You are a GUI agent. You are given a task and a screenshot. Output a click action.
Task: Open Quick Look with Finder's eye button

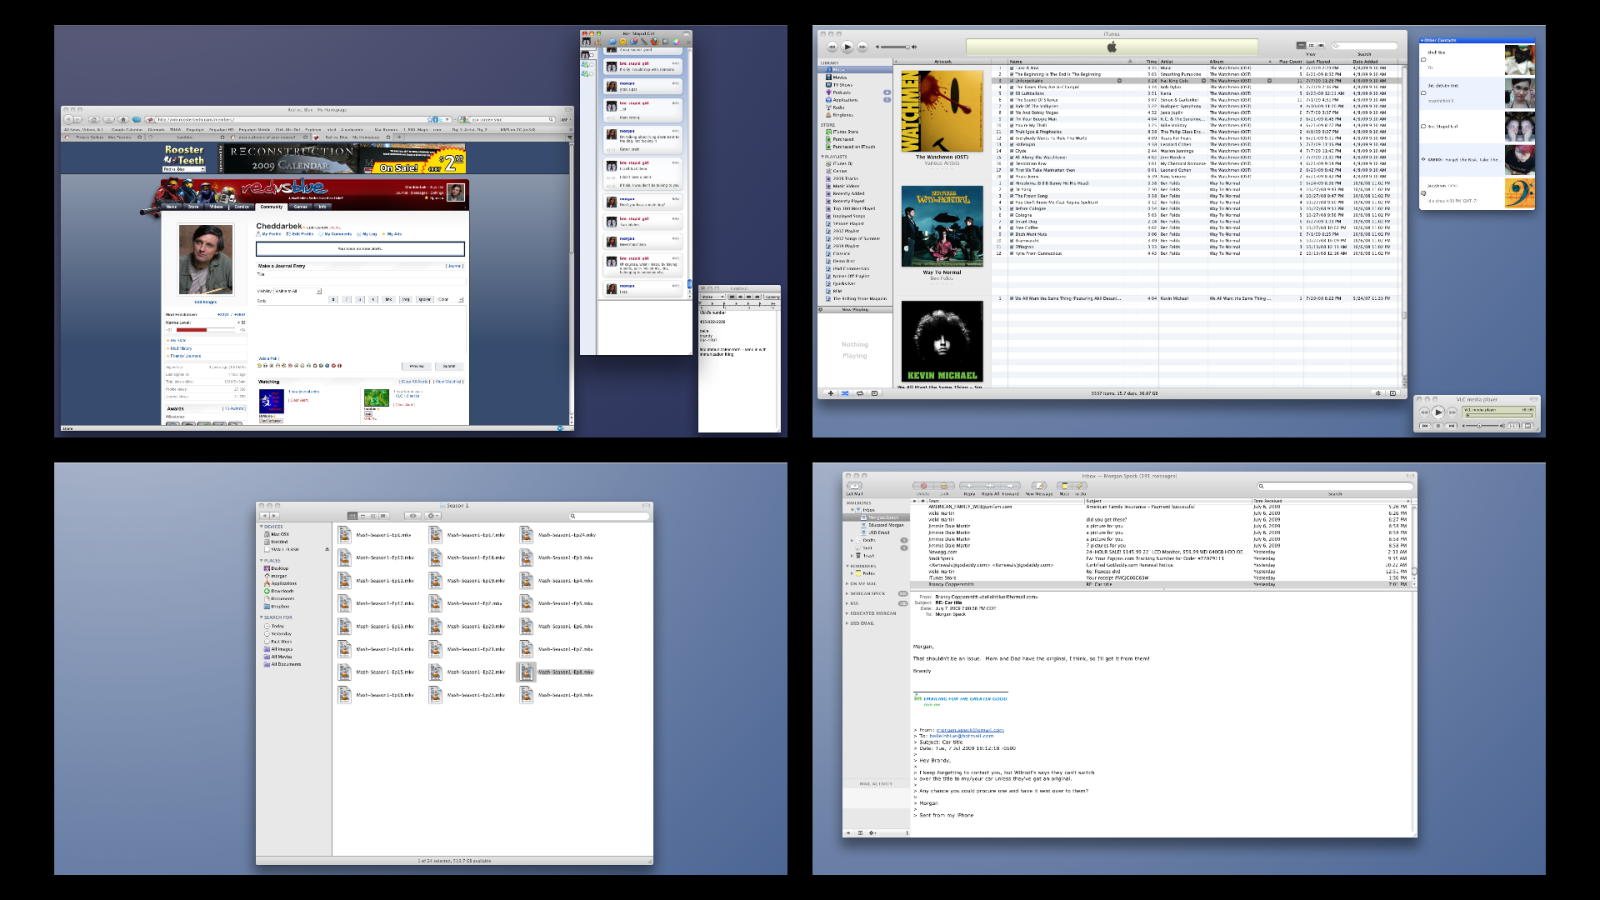pyautogui.click(x=412, y=516)
